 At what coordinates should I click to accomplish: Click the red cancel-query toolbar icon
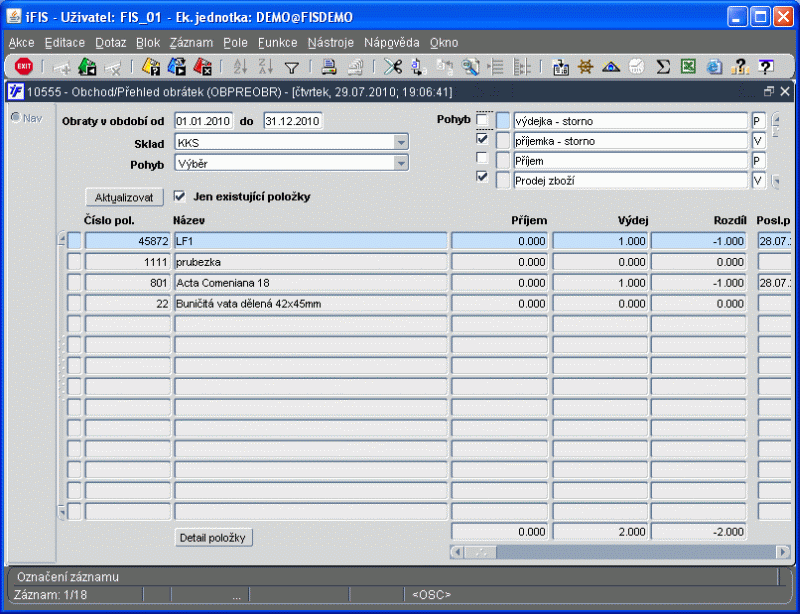coord(202,67)
